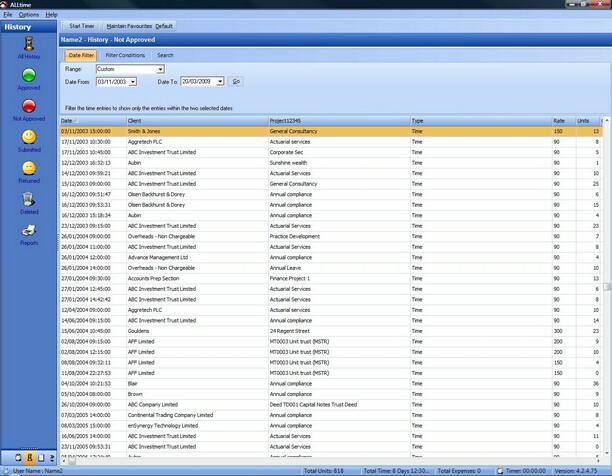Click the timer icon in status bar
612x476 pixels.
pos(500,471)
